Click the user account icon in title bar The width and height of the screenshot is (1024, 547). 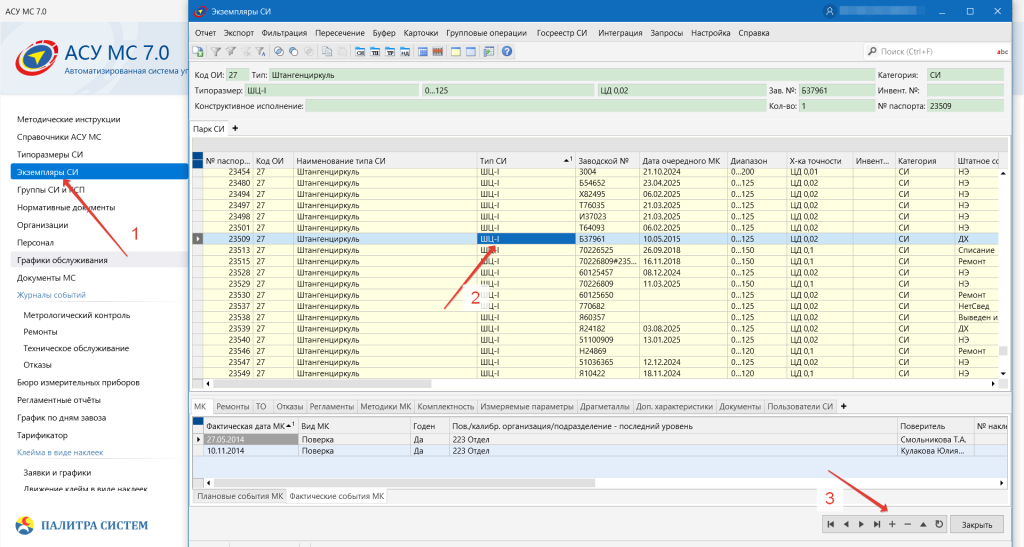(829, 11)
